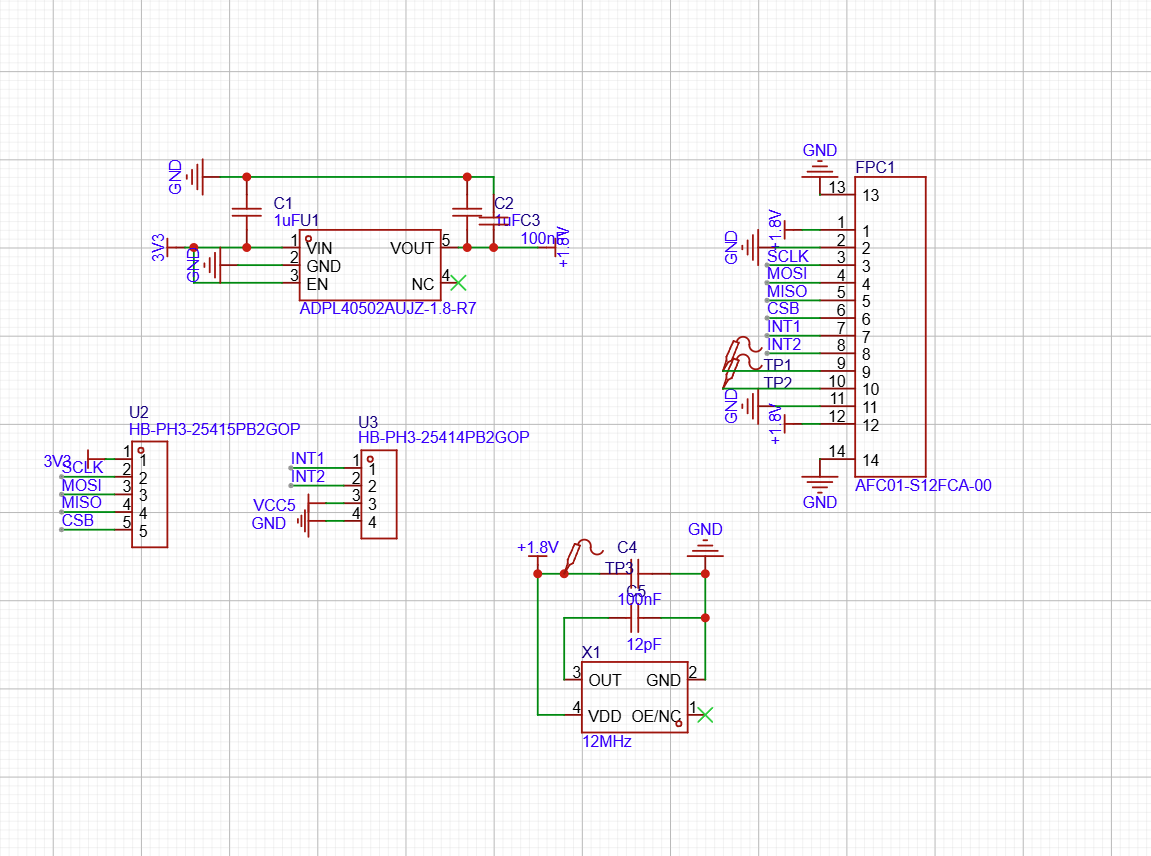The image size is (1151, 856).
Task: Click the CSB net label on U2
Action: tap(78, 520)
